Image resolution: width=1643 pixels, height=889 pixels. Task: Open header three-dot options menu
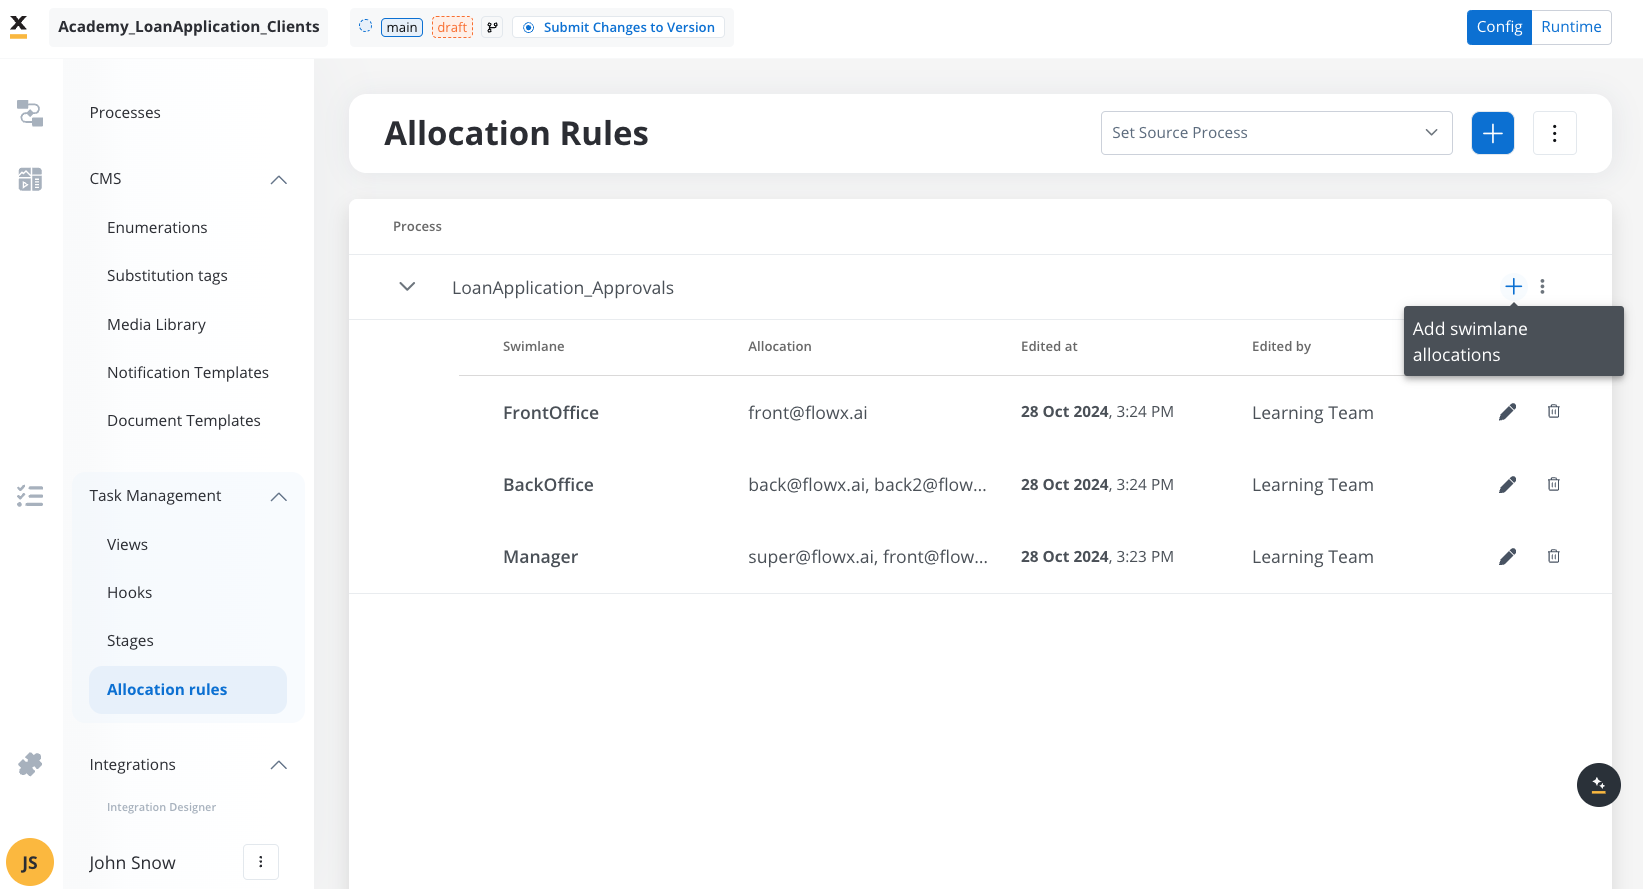(x=1555, y=133)
